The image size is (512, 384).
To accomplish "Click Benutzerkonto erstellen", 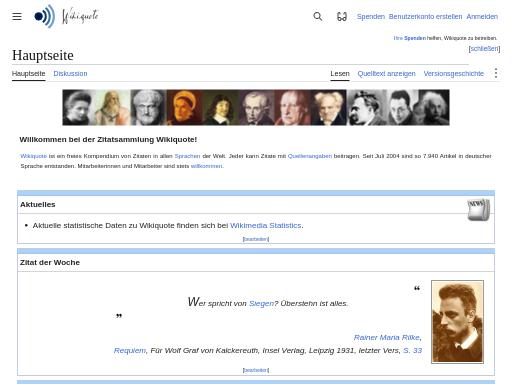I will (x=425, y=16).
